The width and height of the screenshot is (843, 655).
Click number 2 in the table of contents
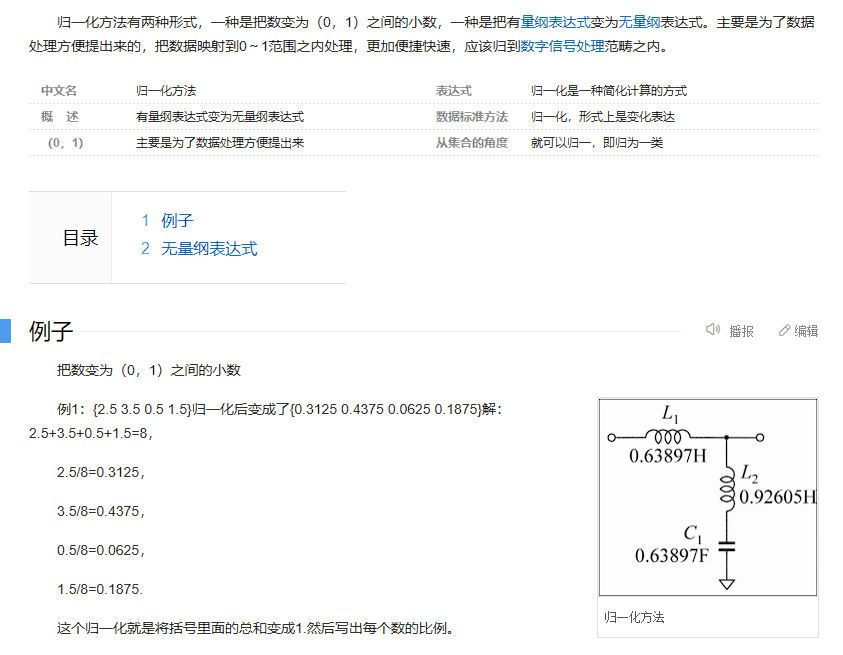point(145,249)
